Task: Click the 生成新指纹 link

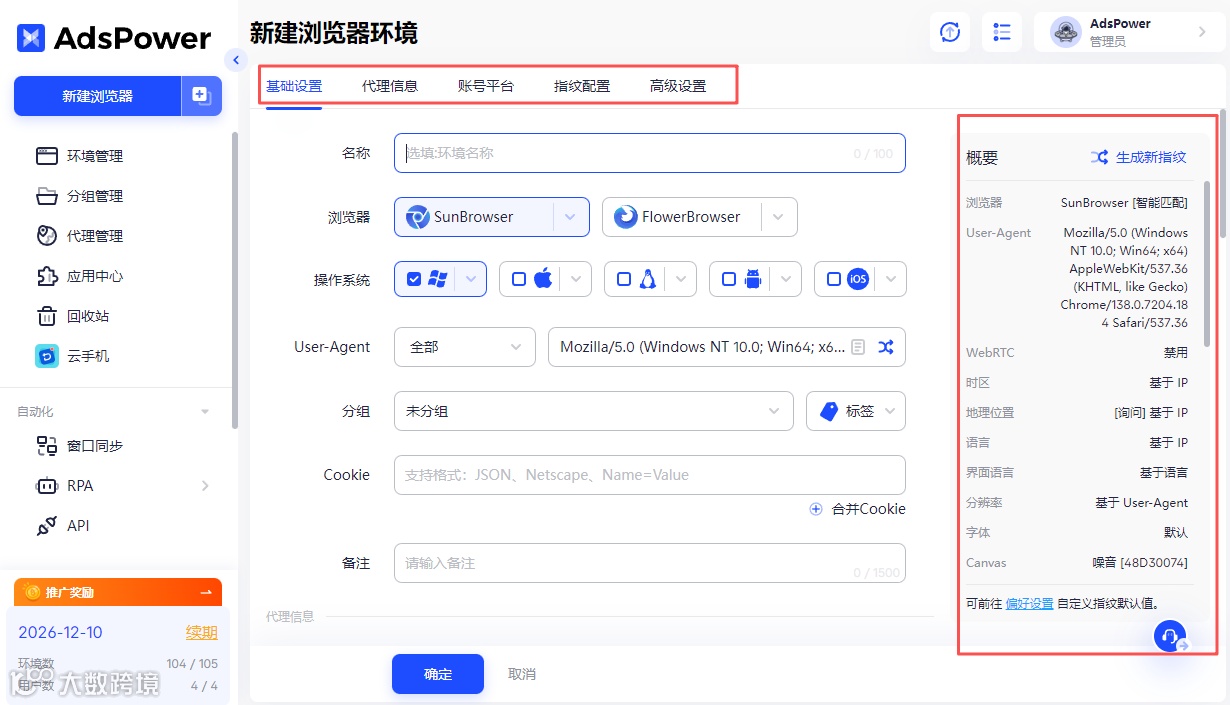Action: pyautogui.click(x=1151, y=157)
